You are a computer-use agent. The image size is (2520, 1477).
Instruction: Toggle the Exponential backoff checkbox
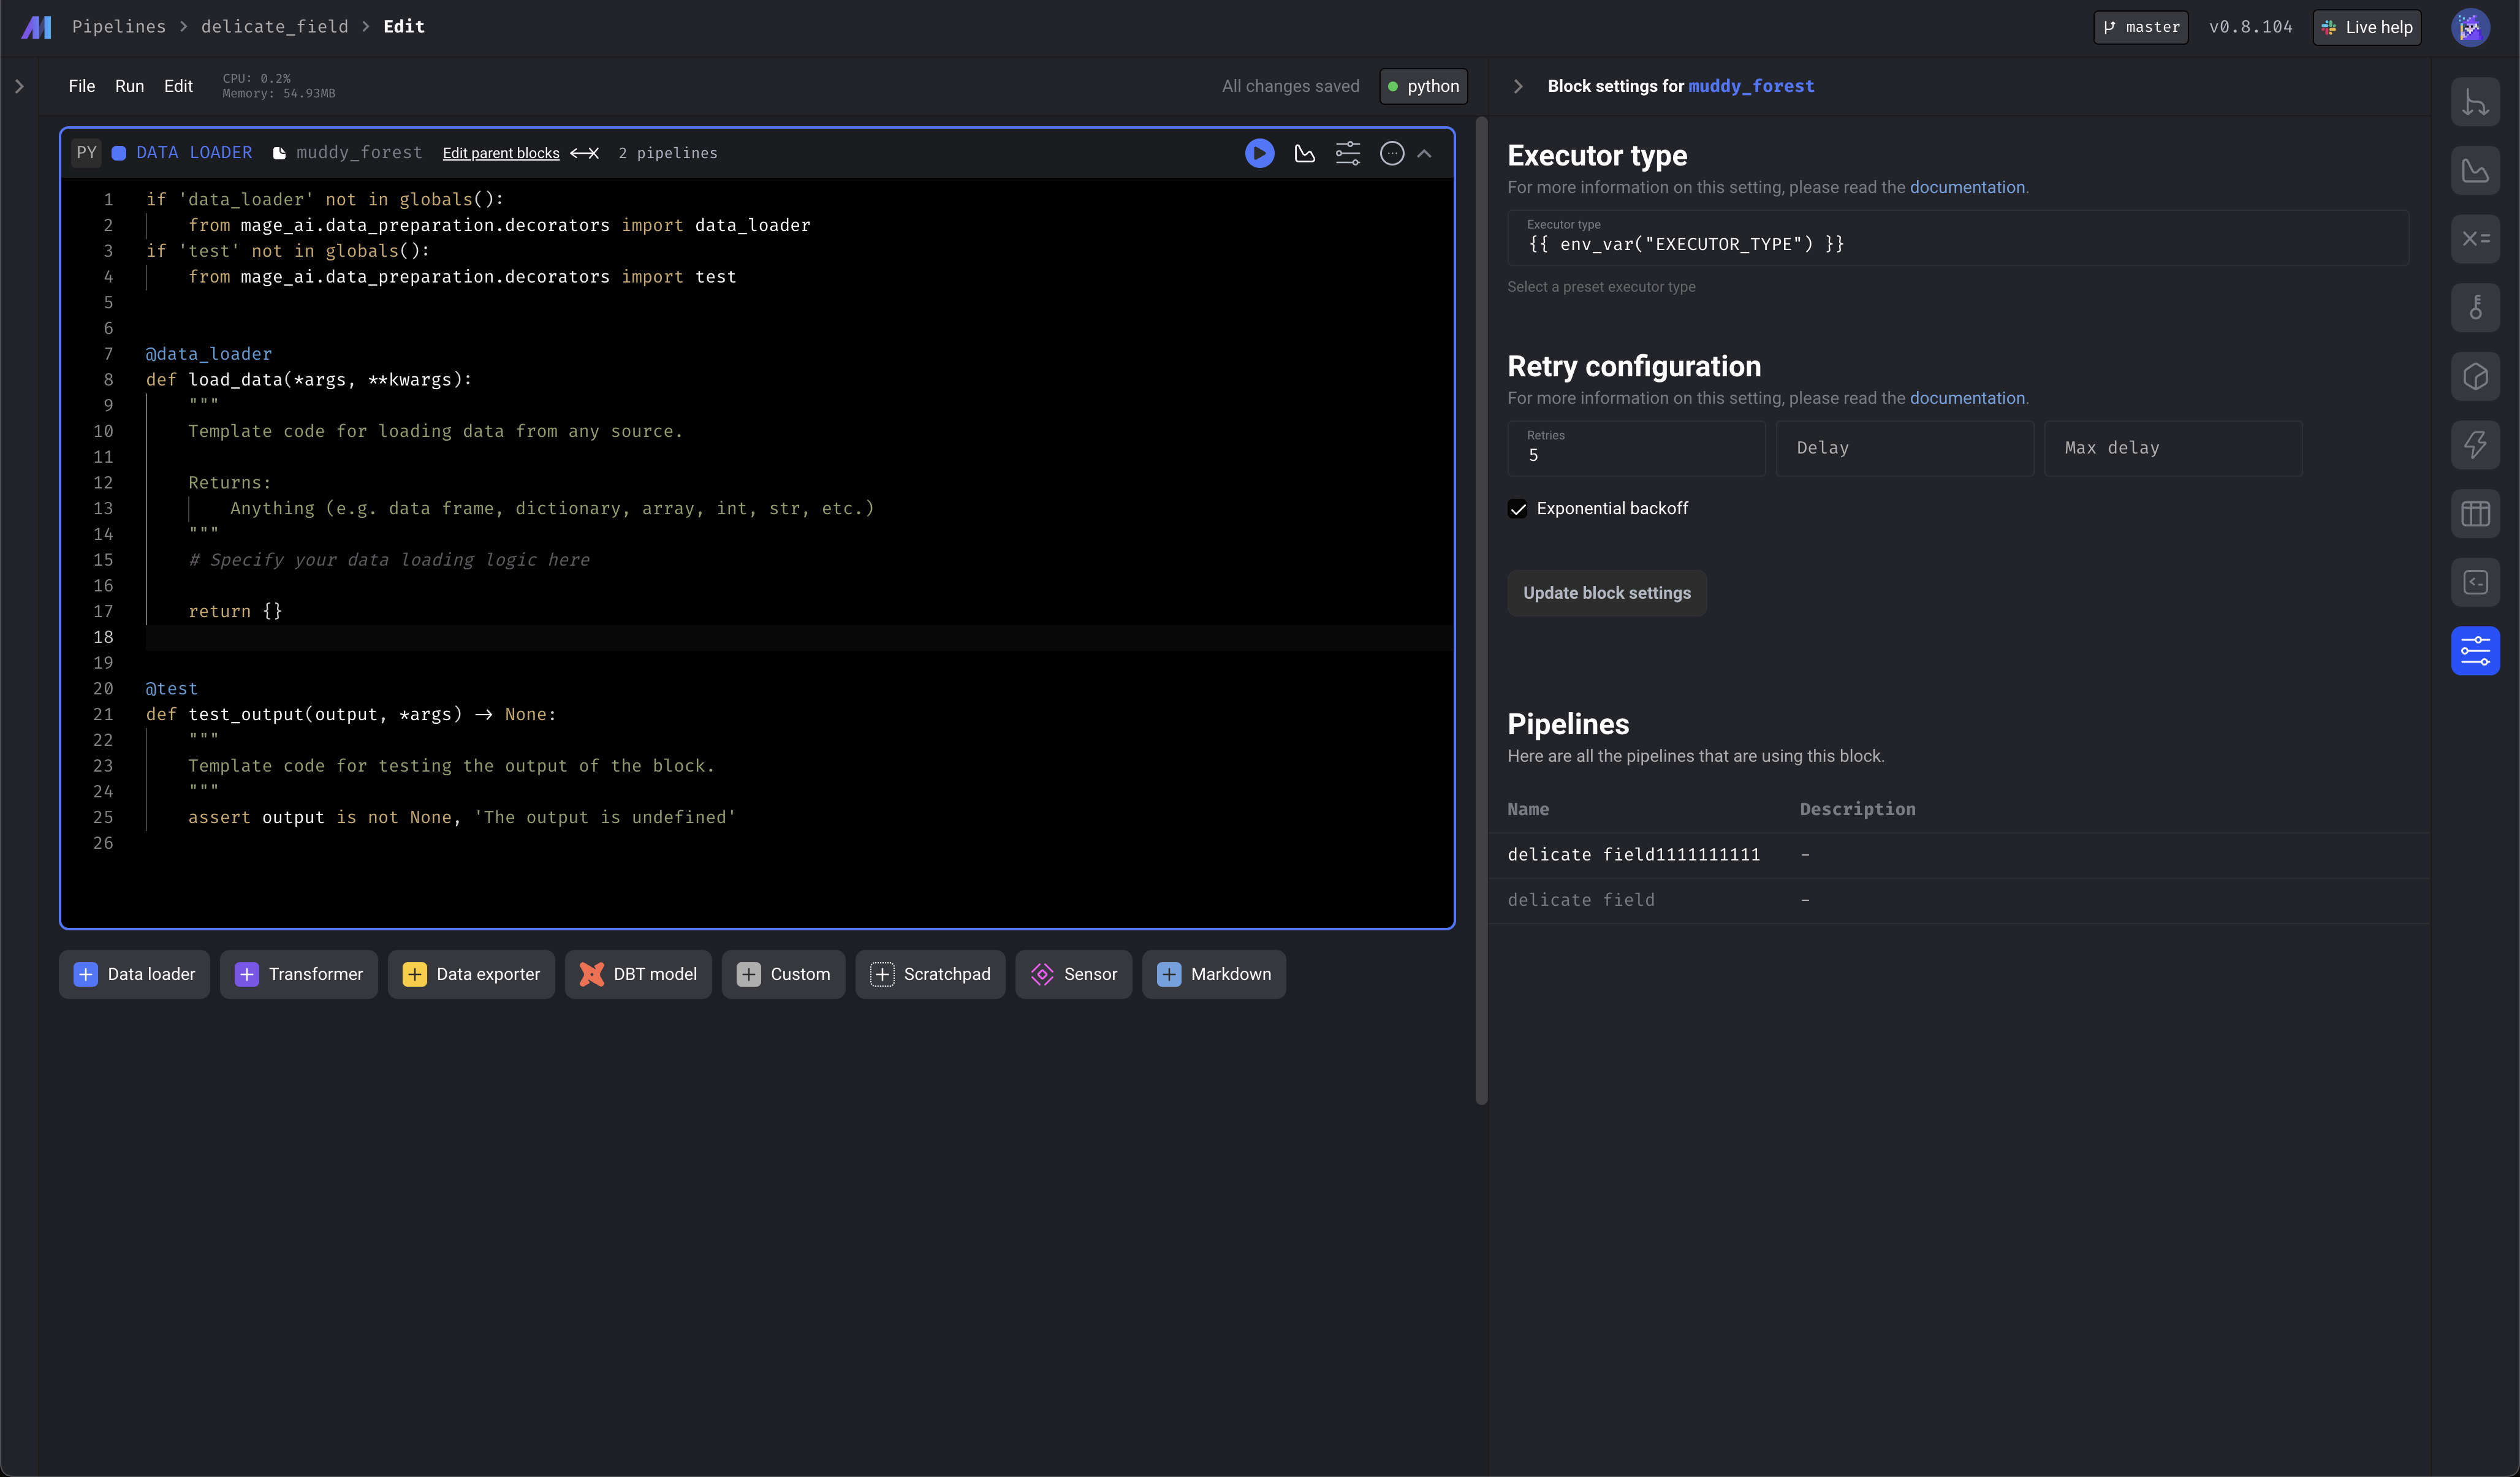(1517, 509)
